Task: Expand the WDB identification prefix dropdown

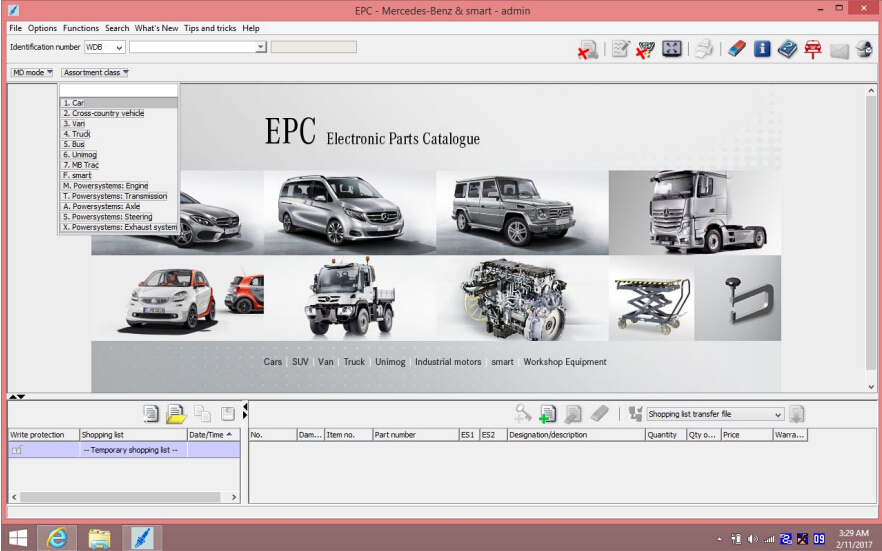Action: (x=119, y=47)
